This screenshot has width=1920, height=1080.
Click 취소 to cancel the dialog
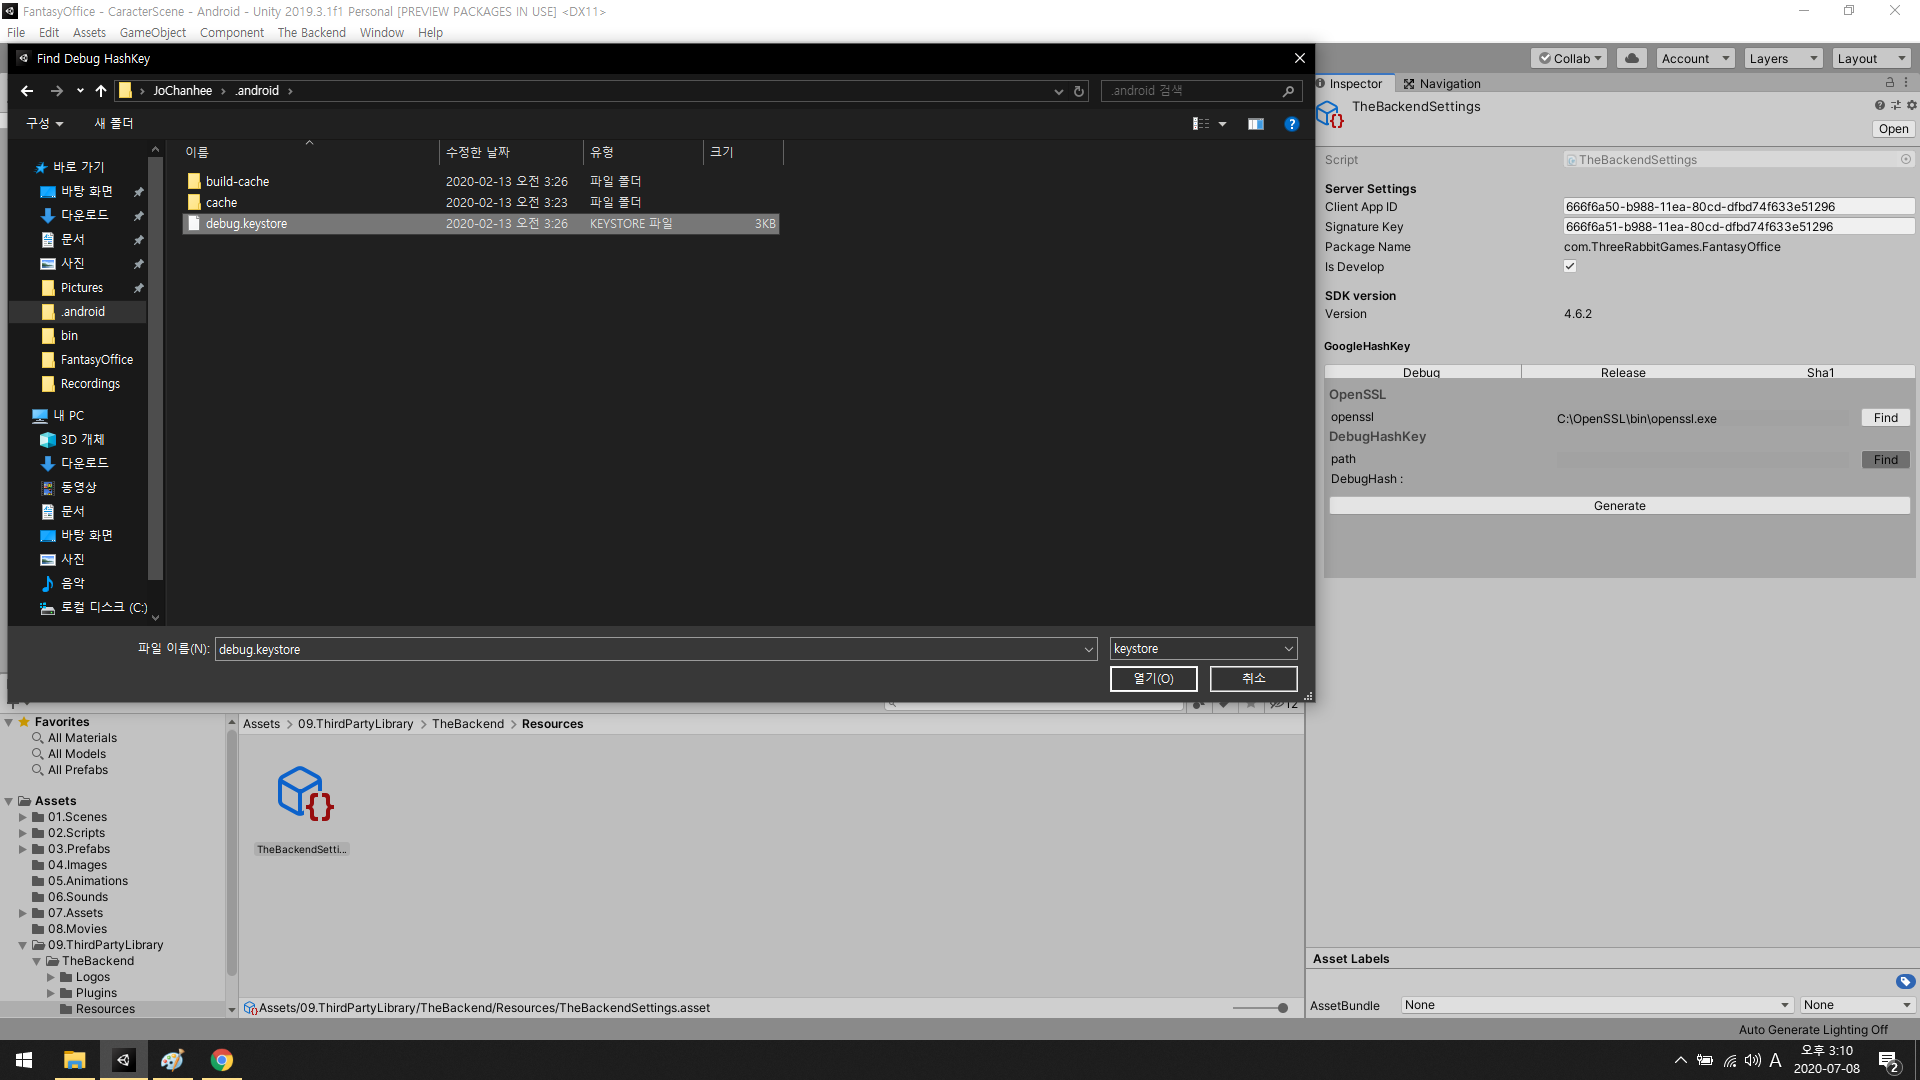coord(1253,679)
